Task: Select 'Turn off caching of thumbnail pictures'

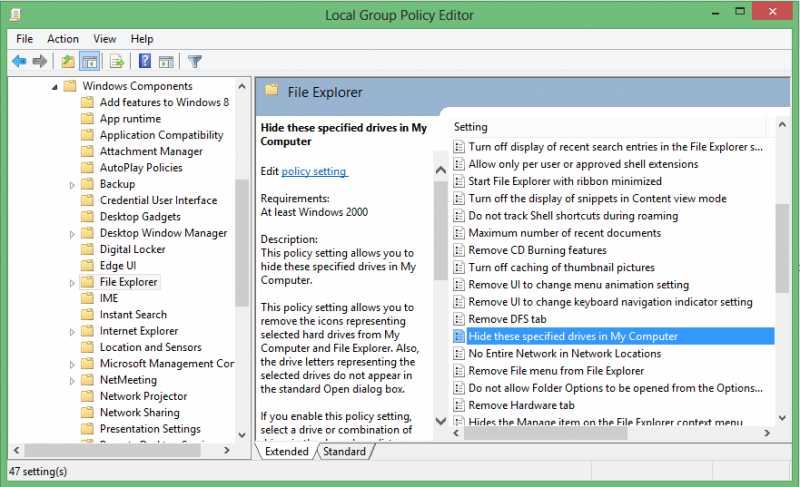Action: [x=561, y=268]
